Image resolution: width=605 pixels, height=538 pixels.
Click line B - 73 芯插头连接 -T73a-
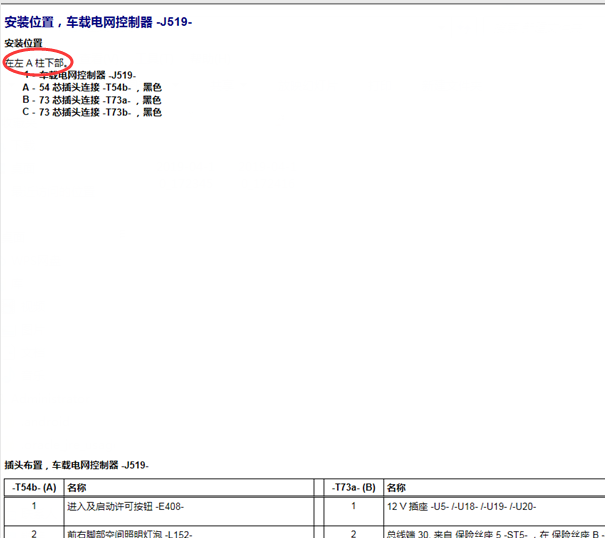(x=92, y=100)
